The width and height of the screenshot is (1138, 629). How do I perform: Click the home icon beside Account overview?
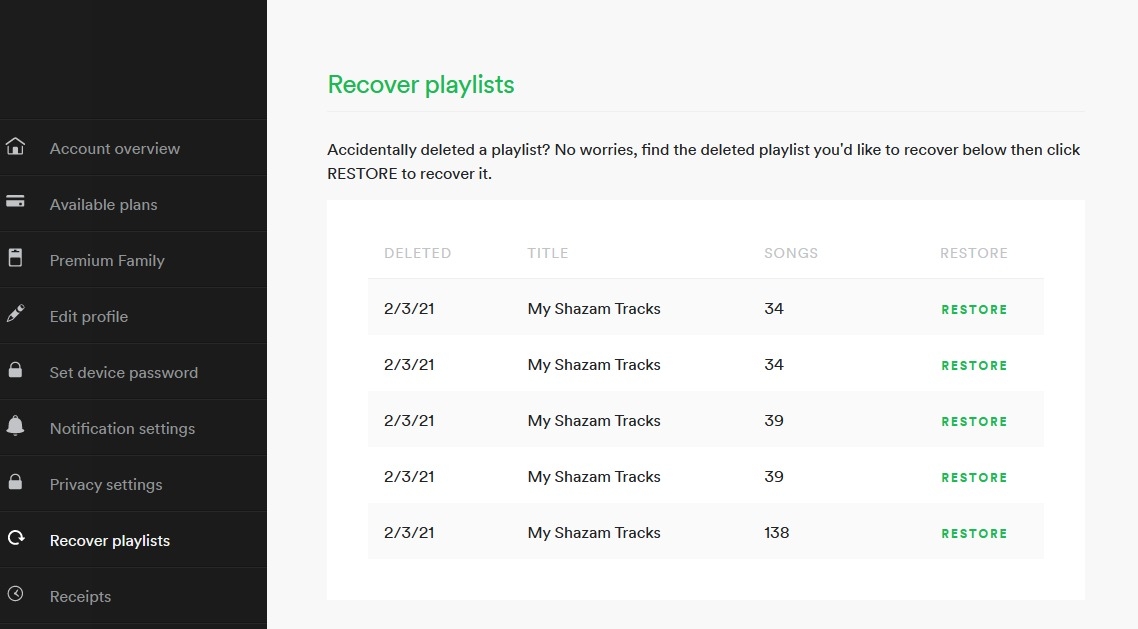pyautogui.click(x=15, y=147)
